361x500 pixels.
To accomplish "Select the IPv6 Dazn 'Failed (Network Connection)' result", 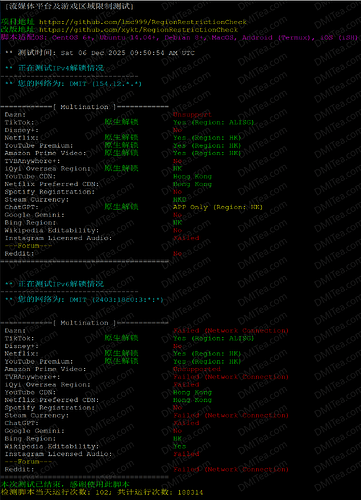I will tap(231, 331).
